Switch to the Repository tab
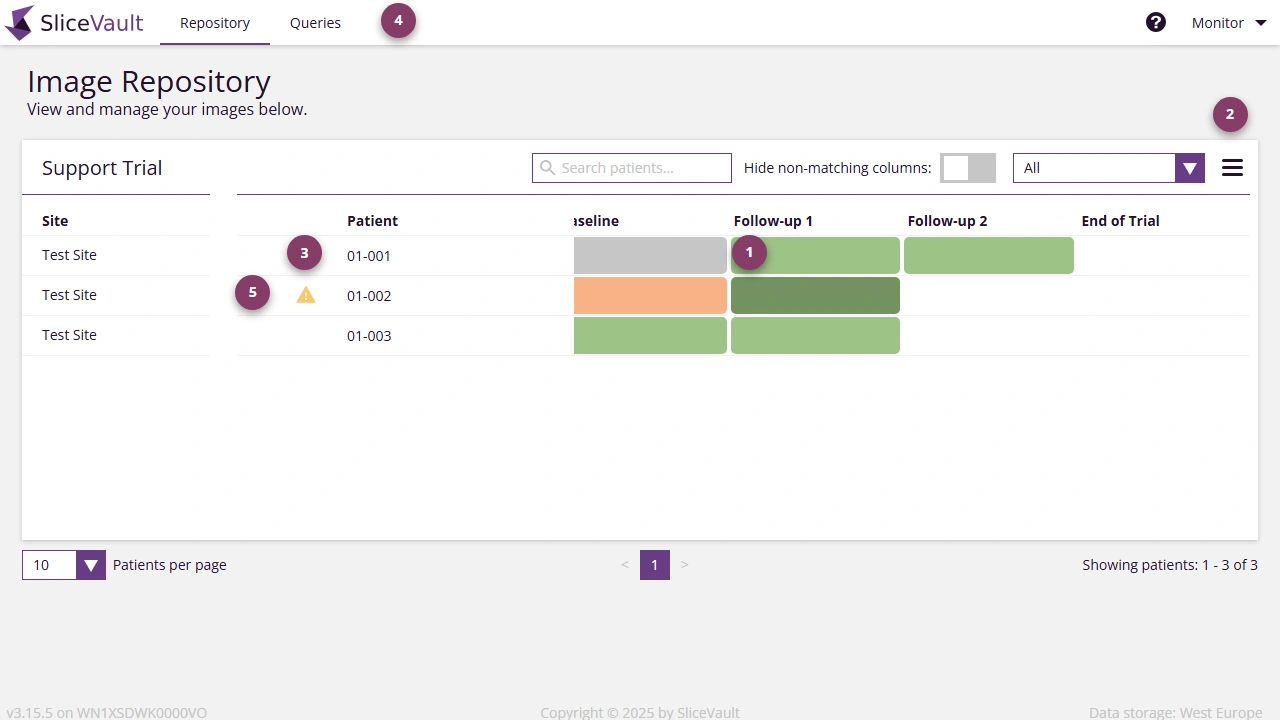The image size is (1280, 720). pos(214,22)
